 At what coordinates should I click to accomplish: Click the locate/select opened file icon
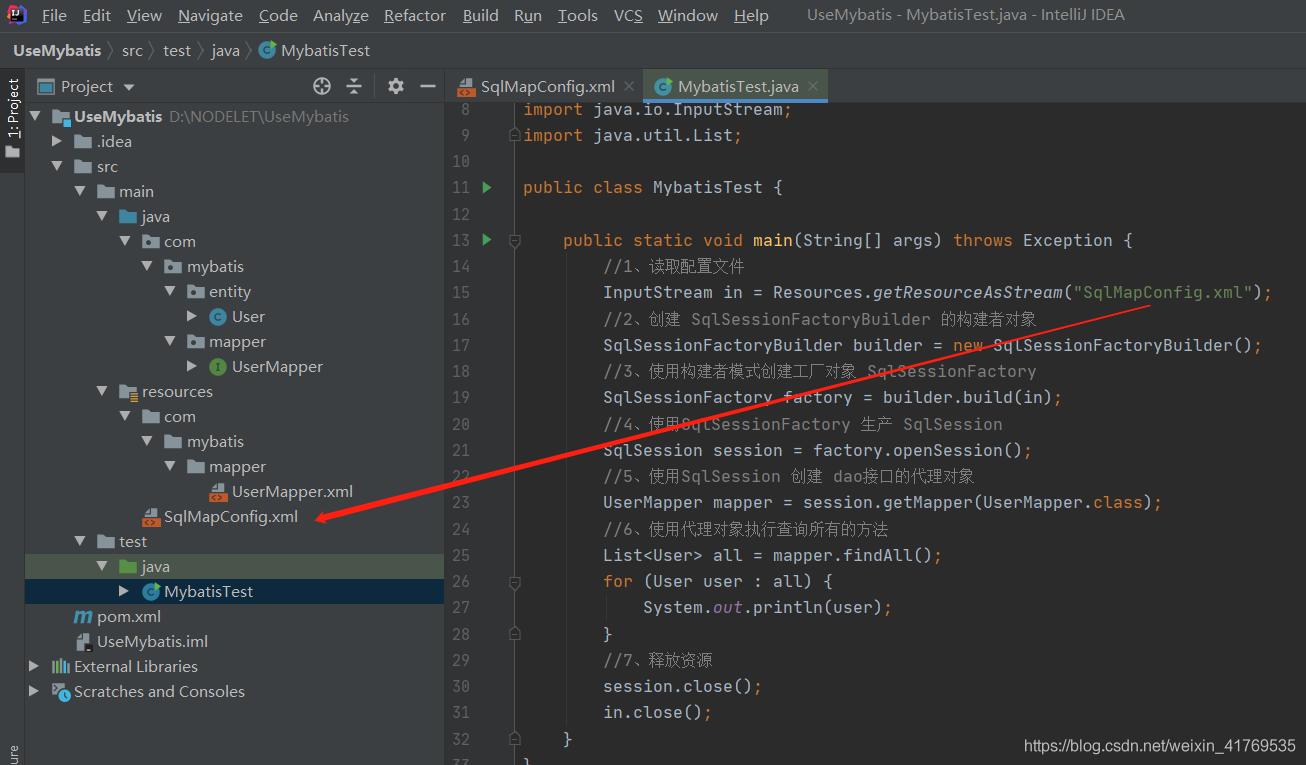tap(322, 86)
